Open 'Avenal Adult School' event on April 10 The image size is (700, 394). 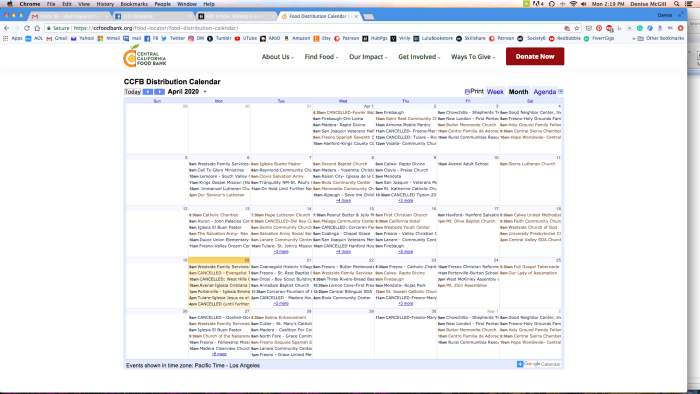463,164
